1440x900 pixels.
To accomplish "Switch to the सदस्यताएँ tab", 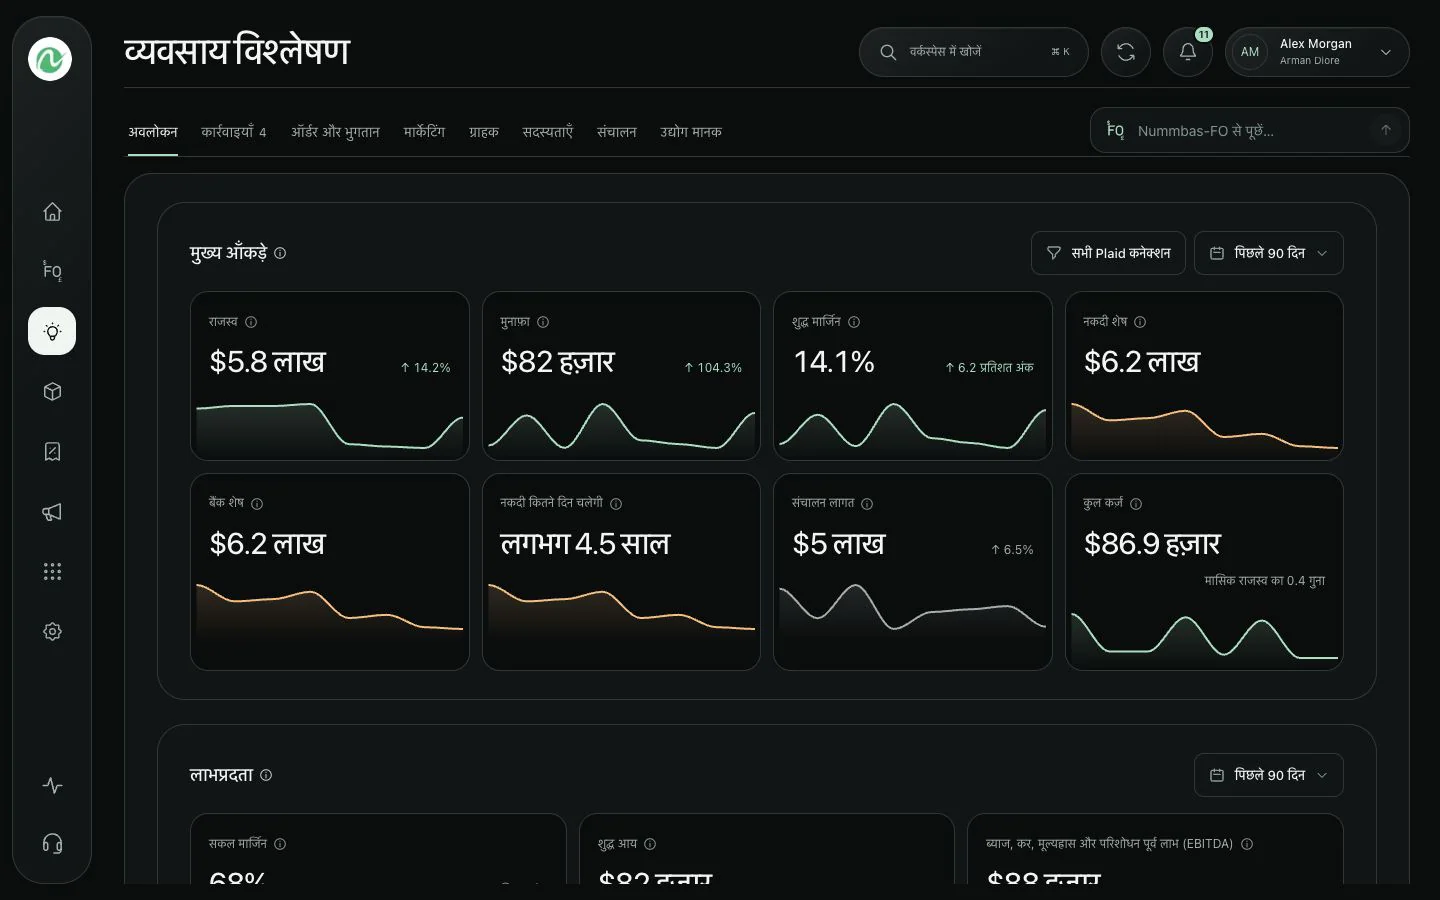I will click(548, 132).
